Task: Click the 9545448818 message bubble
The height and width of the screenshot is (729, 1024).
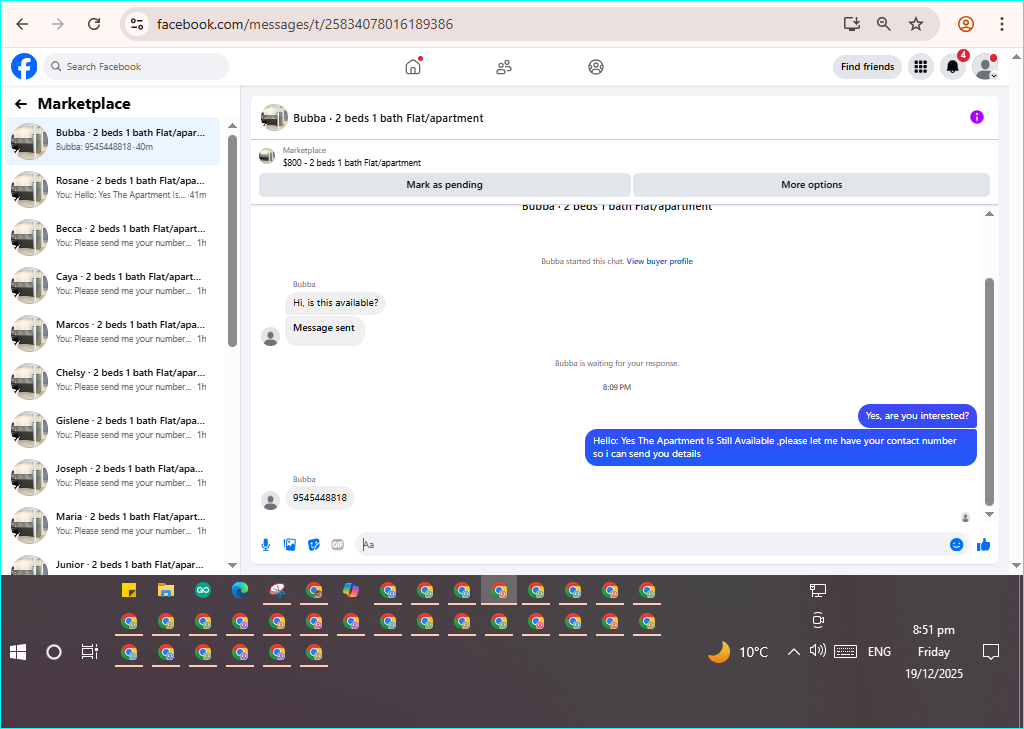Action: click(x=319, y=498)
